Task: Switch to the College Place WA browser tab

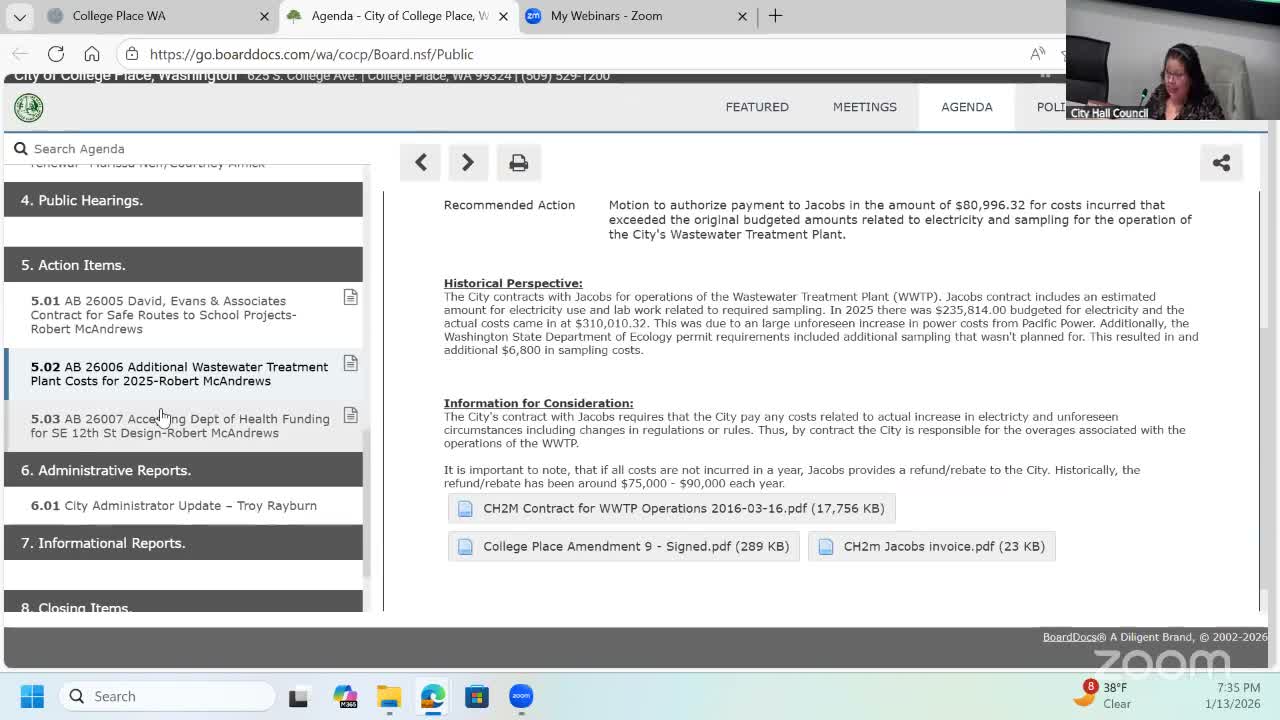Action: click(x=158, y=16)
